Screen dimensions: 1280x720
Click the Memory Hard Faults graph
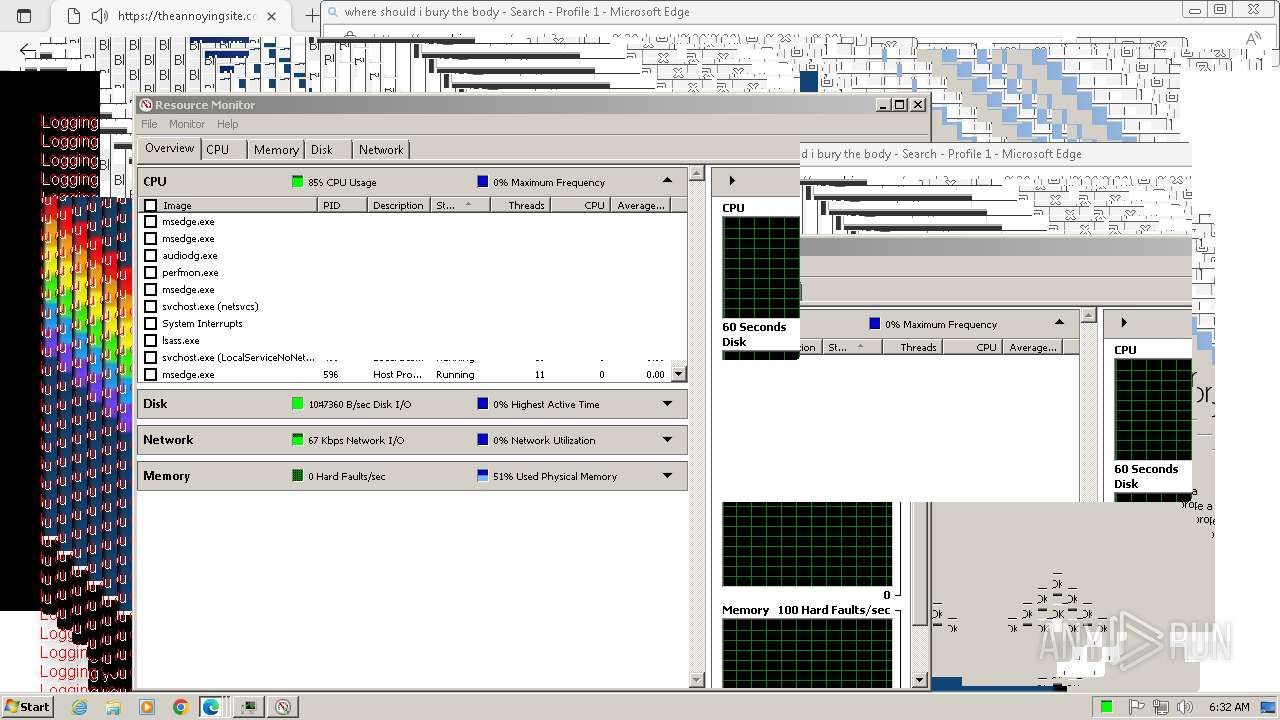807,652
